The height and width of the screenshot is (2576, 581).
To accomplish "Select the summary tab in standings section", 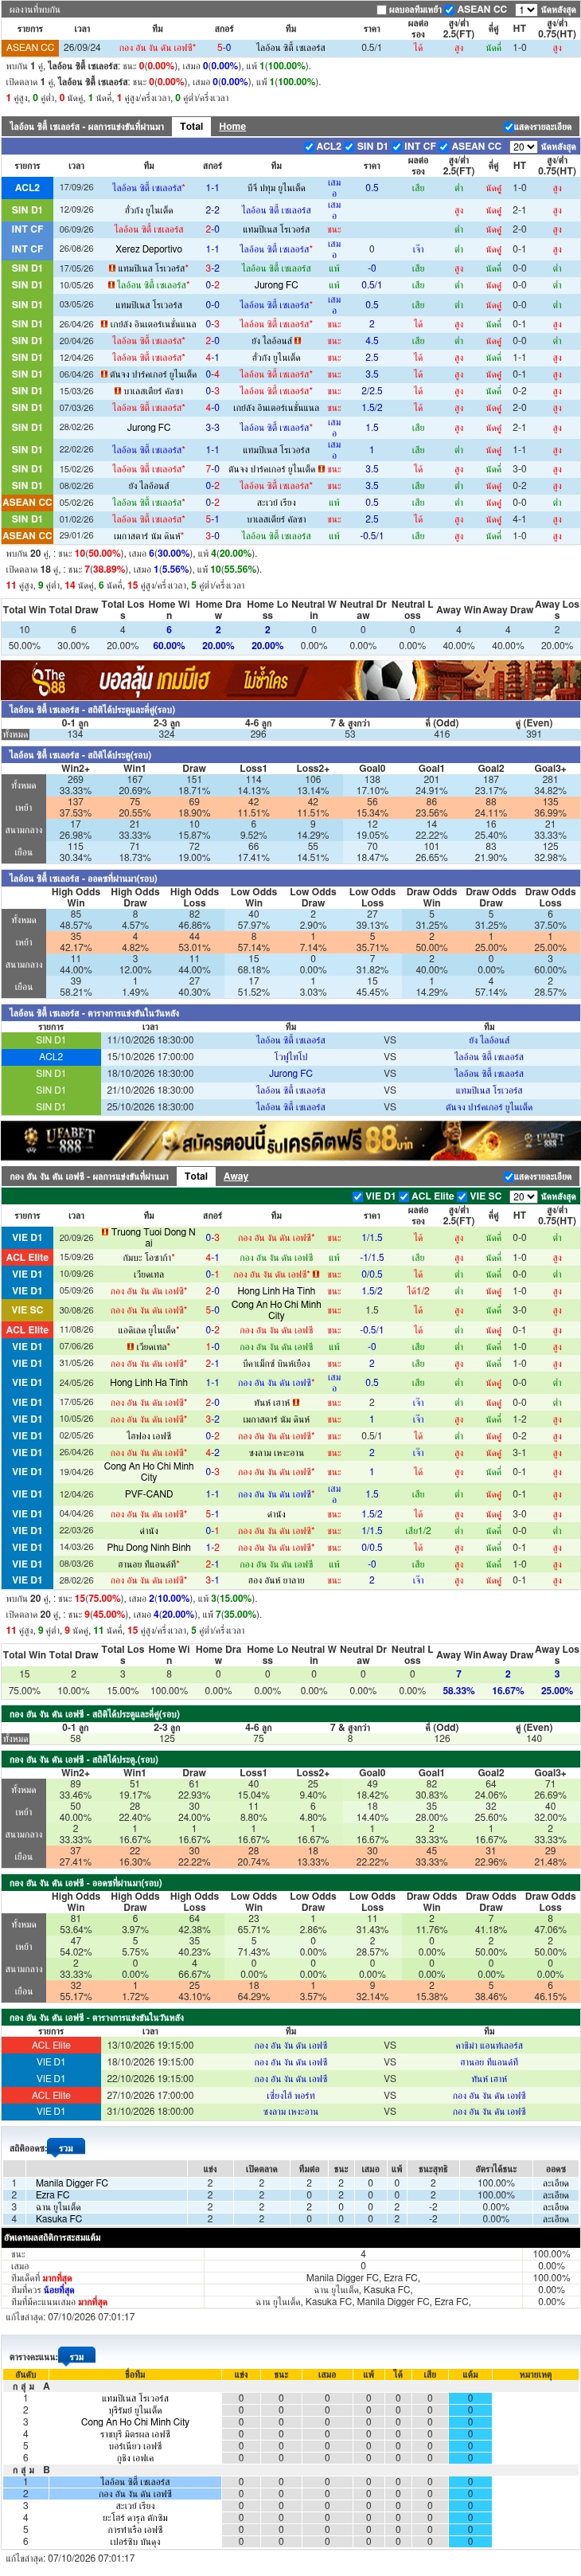I will click(76, 2358).
